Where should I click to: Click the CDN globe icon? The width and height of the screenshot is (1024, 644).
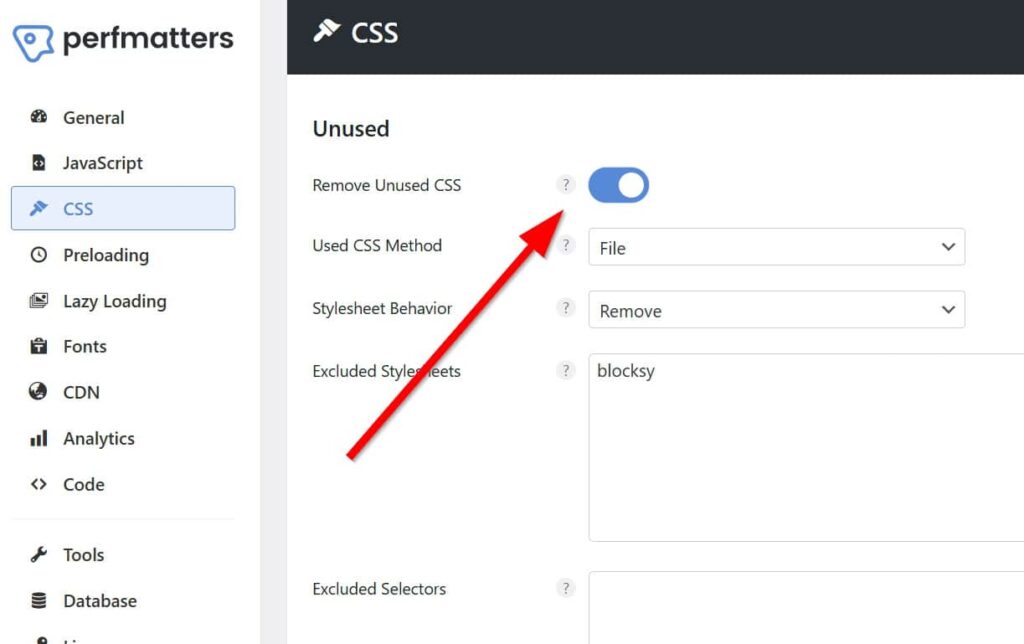coord(39,392)
